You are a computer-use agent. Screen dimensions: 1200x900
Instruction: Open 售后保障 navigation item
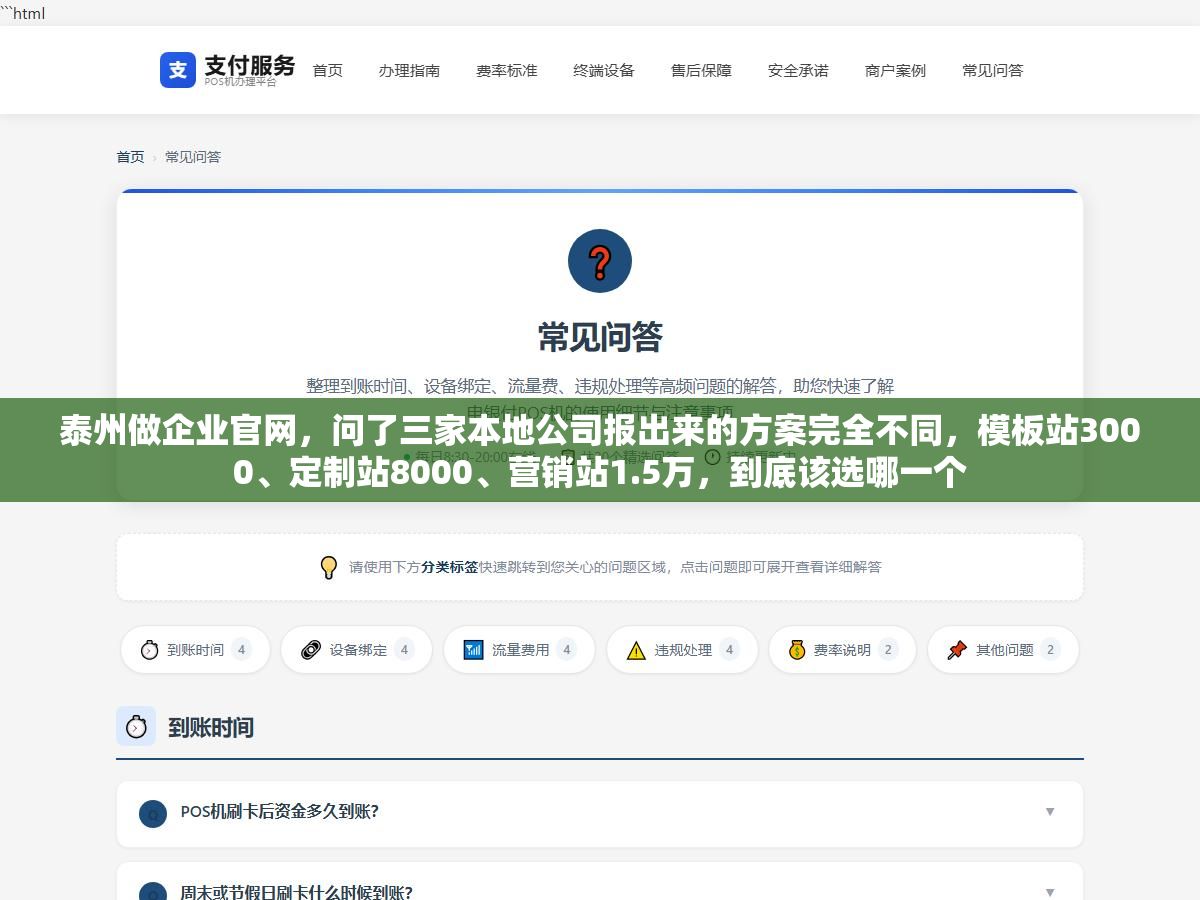coord(701,70)
